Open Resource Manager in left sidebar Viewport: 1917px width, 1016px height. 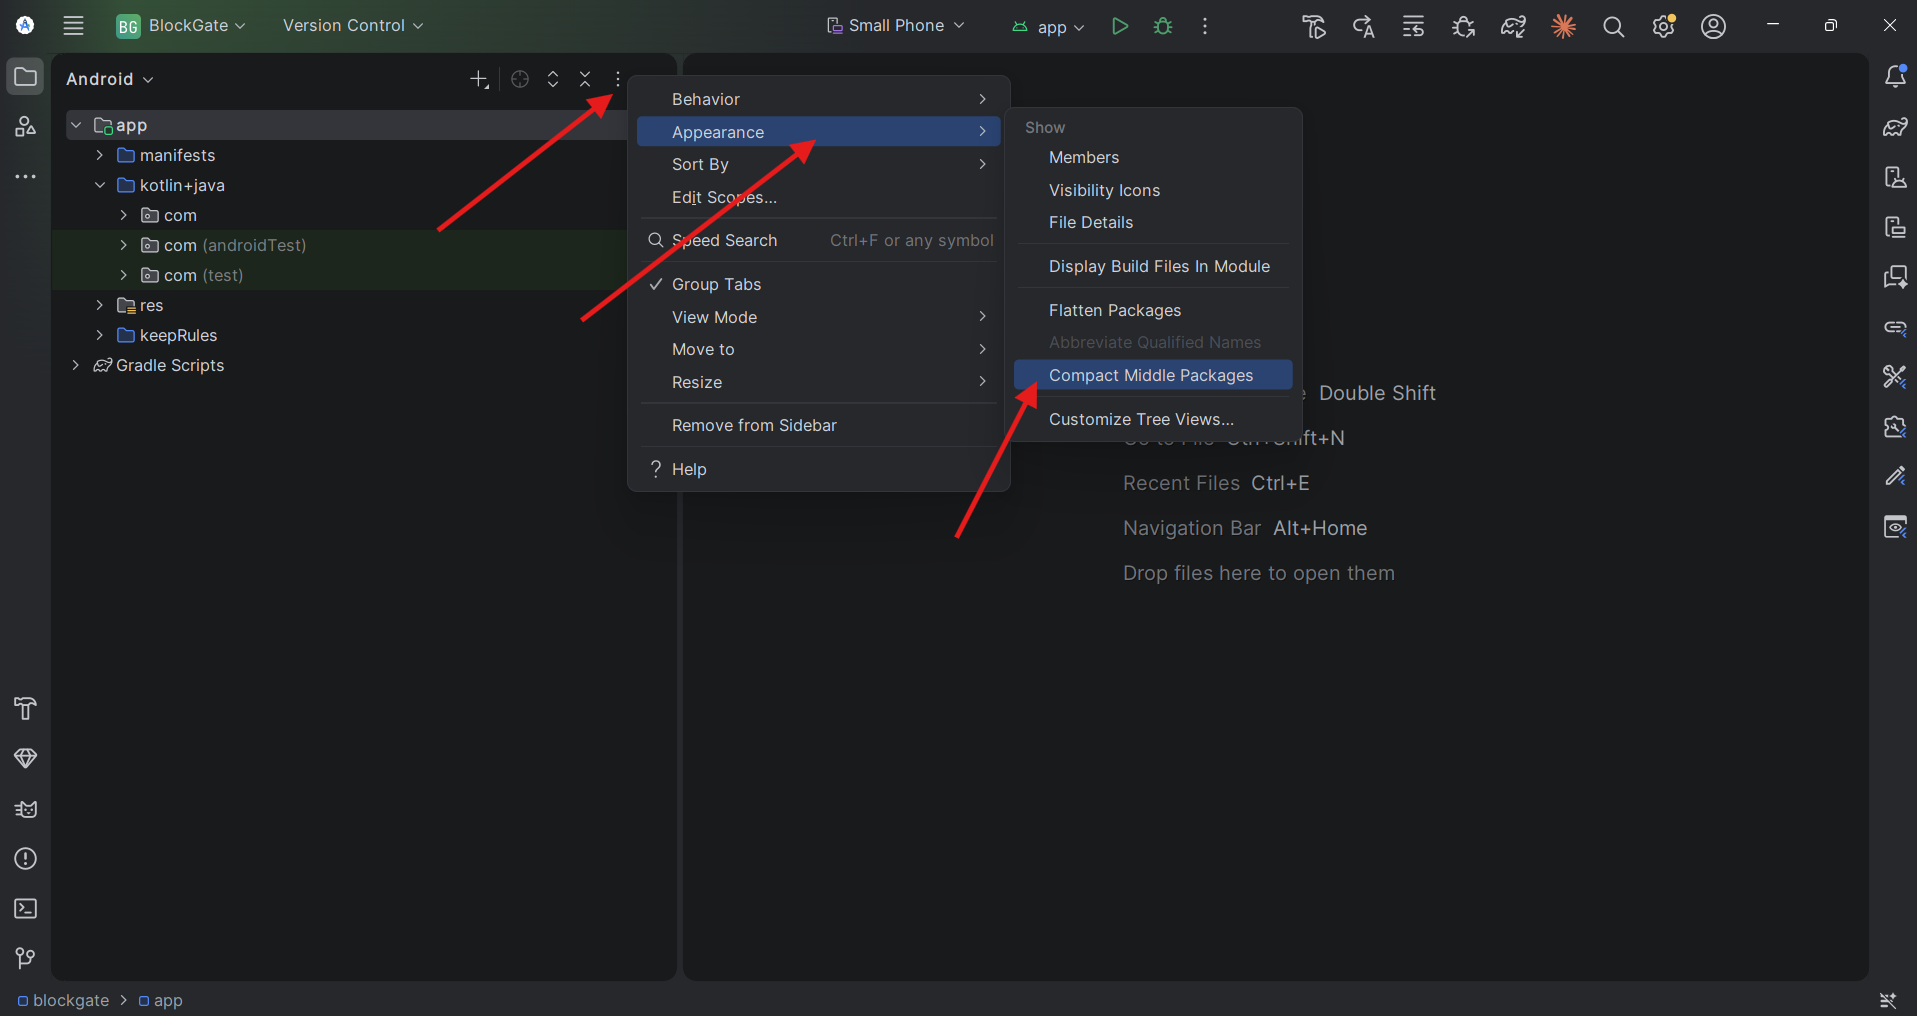coord(25,127)
